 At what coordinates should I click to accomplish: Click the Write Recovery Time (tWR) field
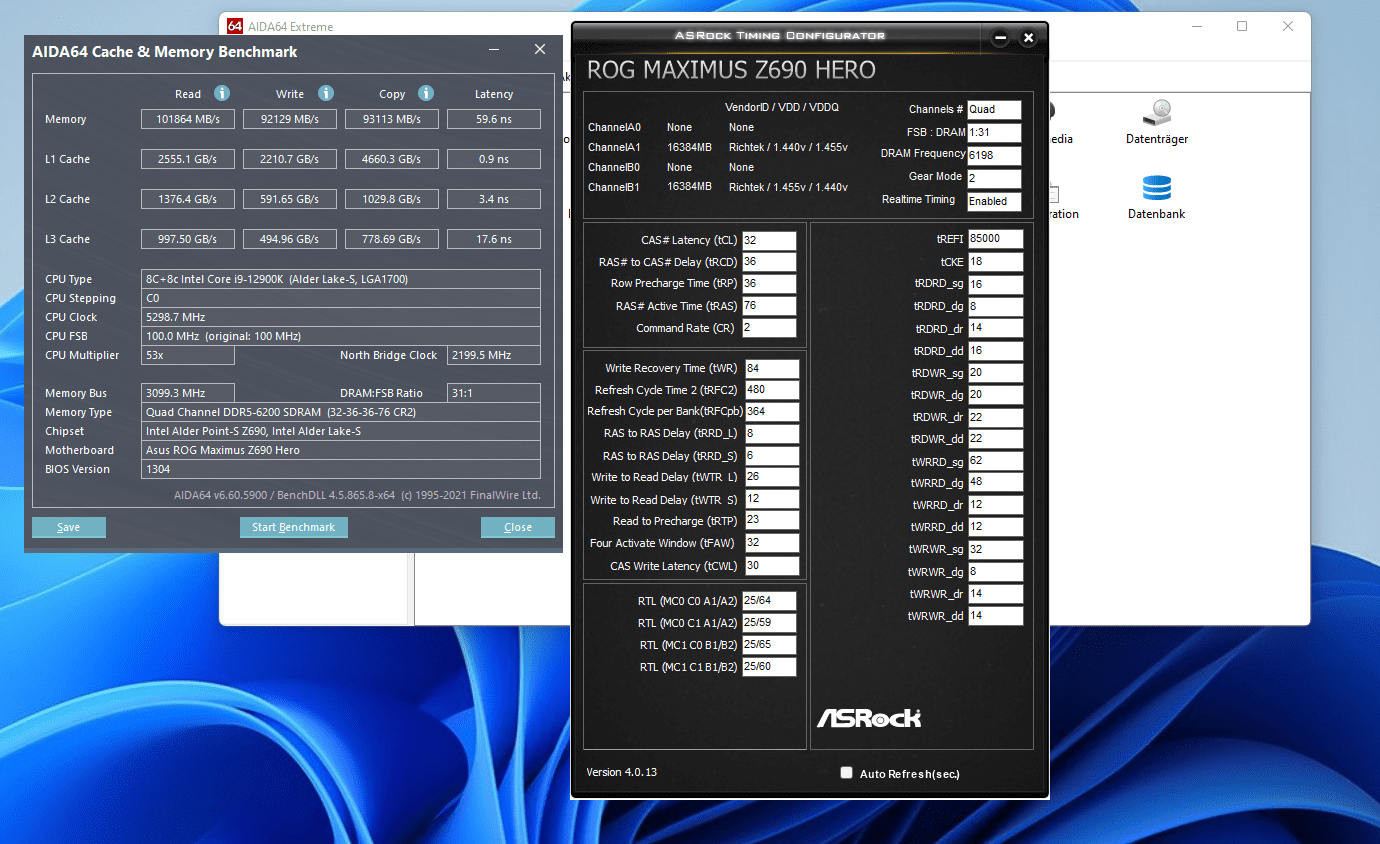tap(772, 369)
